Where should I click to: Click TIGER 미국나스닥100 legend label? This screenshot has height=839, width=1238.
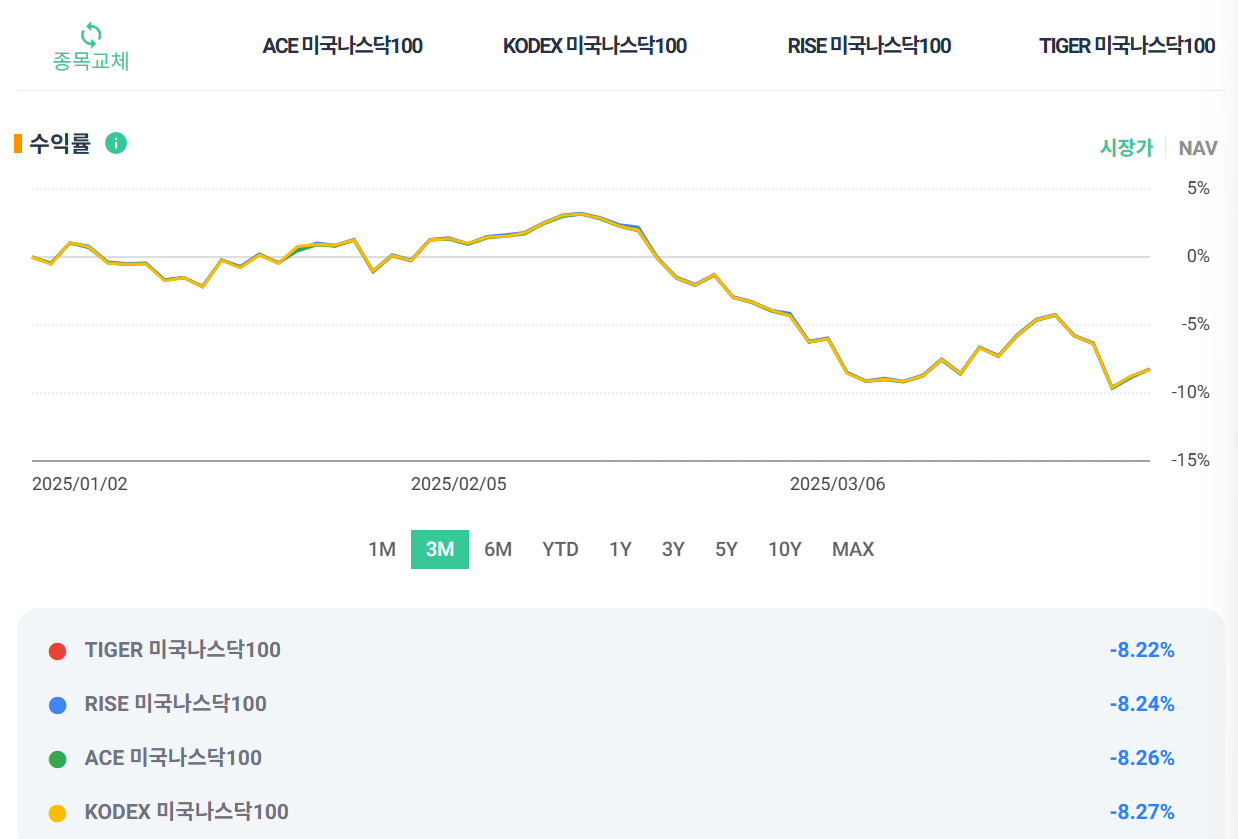coord(183,650)
